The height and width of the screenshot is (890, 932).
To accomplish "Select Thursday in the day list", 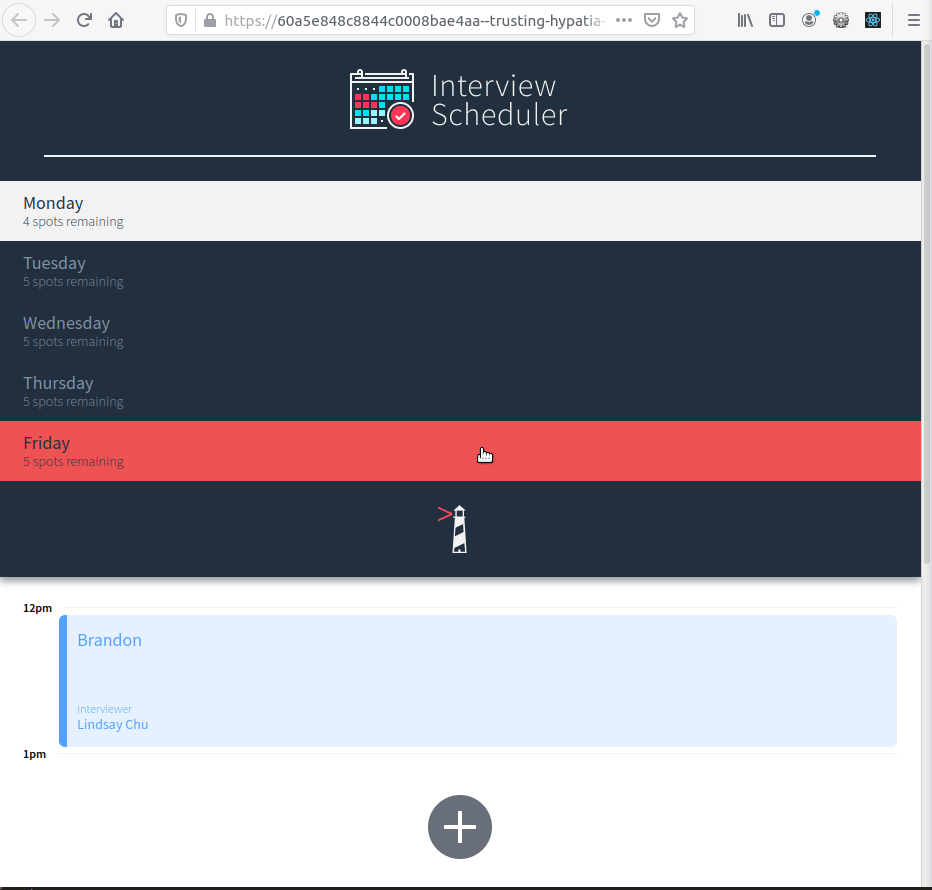I will pyautogui.click(x=460, y=391).
